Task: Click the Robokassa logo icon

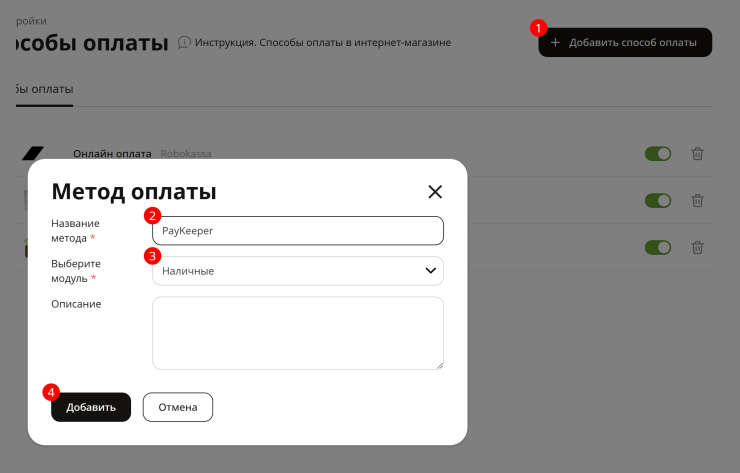Action: click(x=33, y=153)
